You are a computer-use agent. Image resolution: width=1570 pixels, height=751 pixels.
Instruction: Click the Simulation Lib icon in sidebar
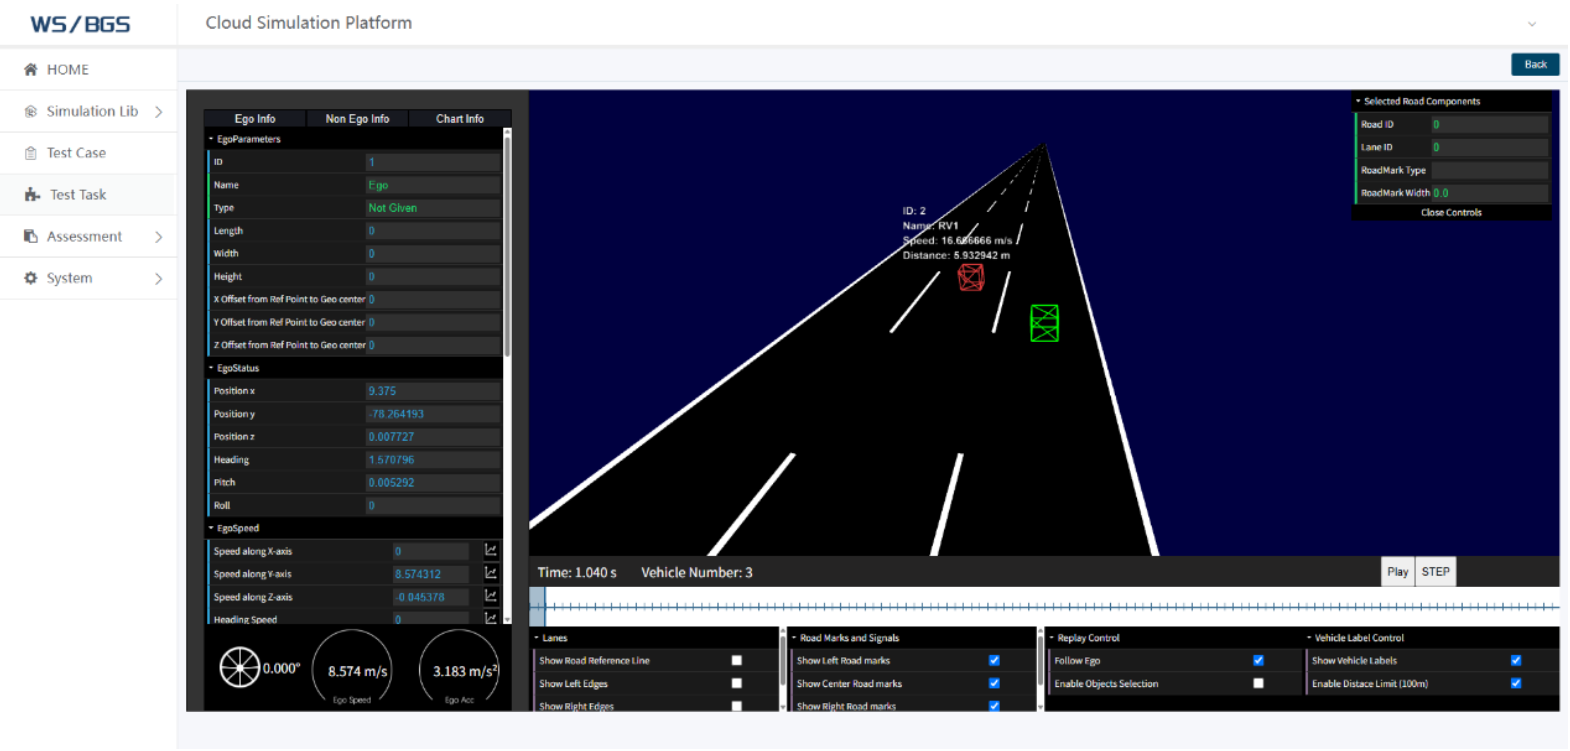pyautogui.click(x=31, y=111)
